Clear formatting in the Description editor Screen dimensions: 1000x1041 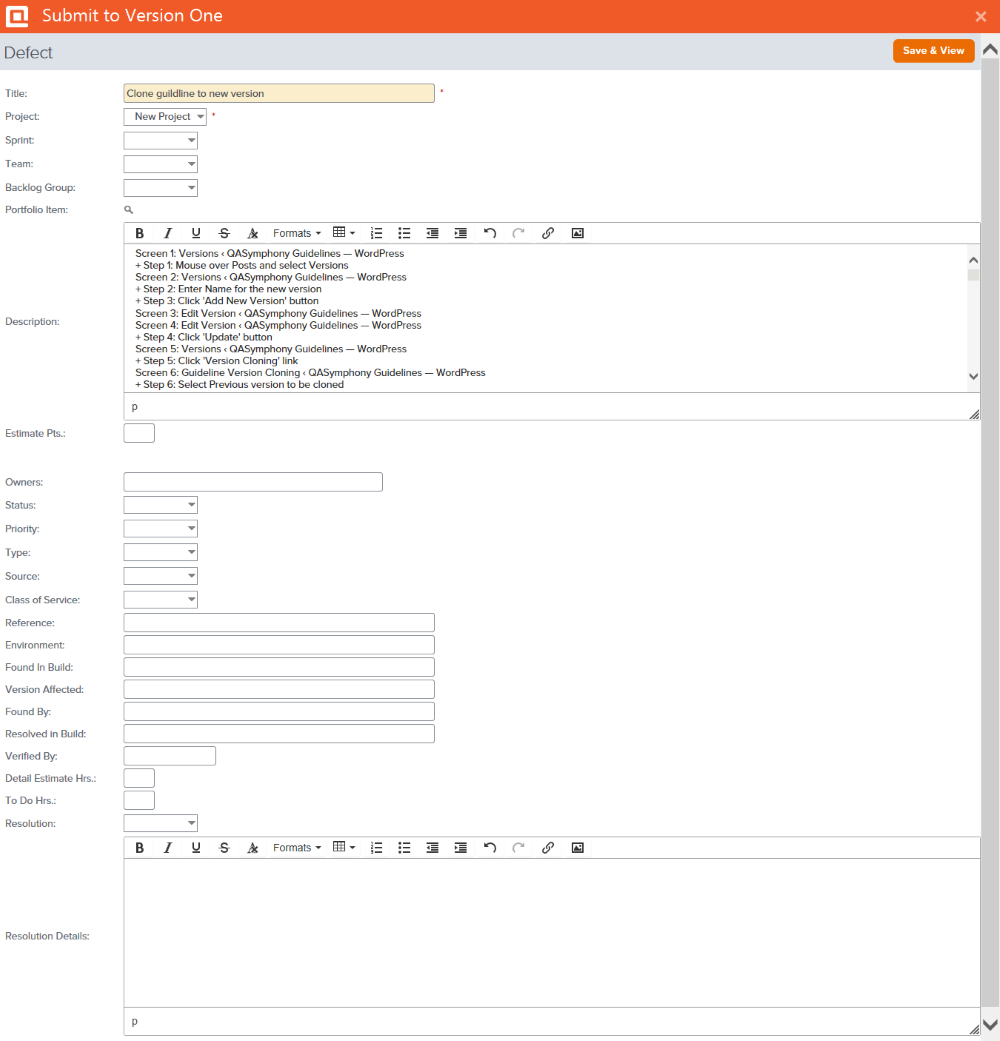252,233
